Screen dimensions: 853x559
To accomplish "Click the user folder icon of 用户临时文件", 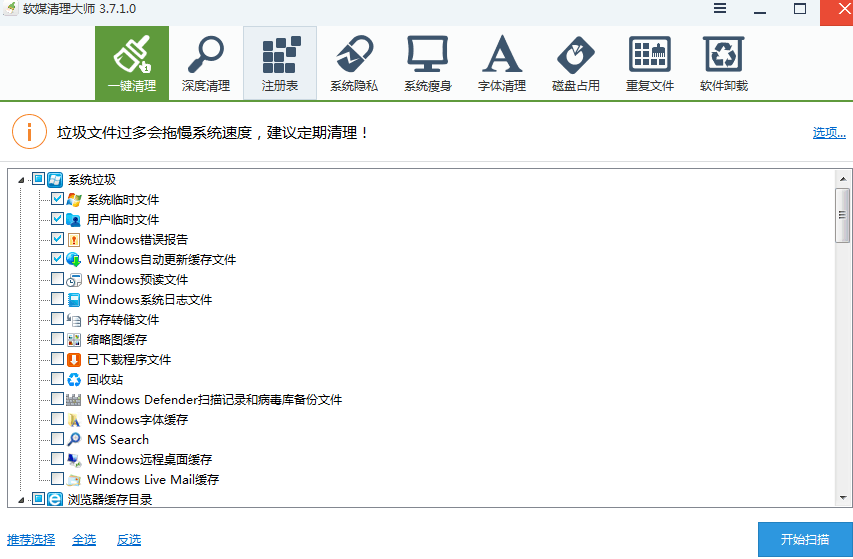I will (74, 220).
